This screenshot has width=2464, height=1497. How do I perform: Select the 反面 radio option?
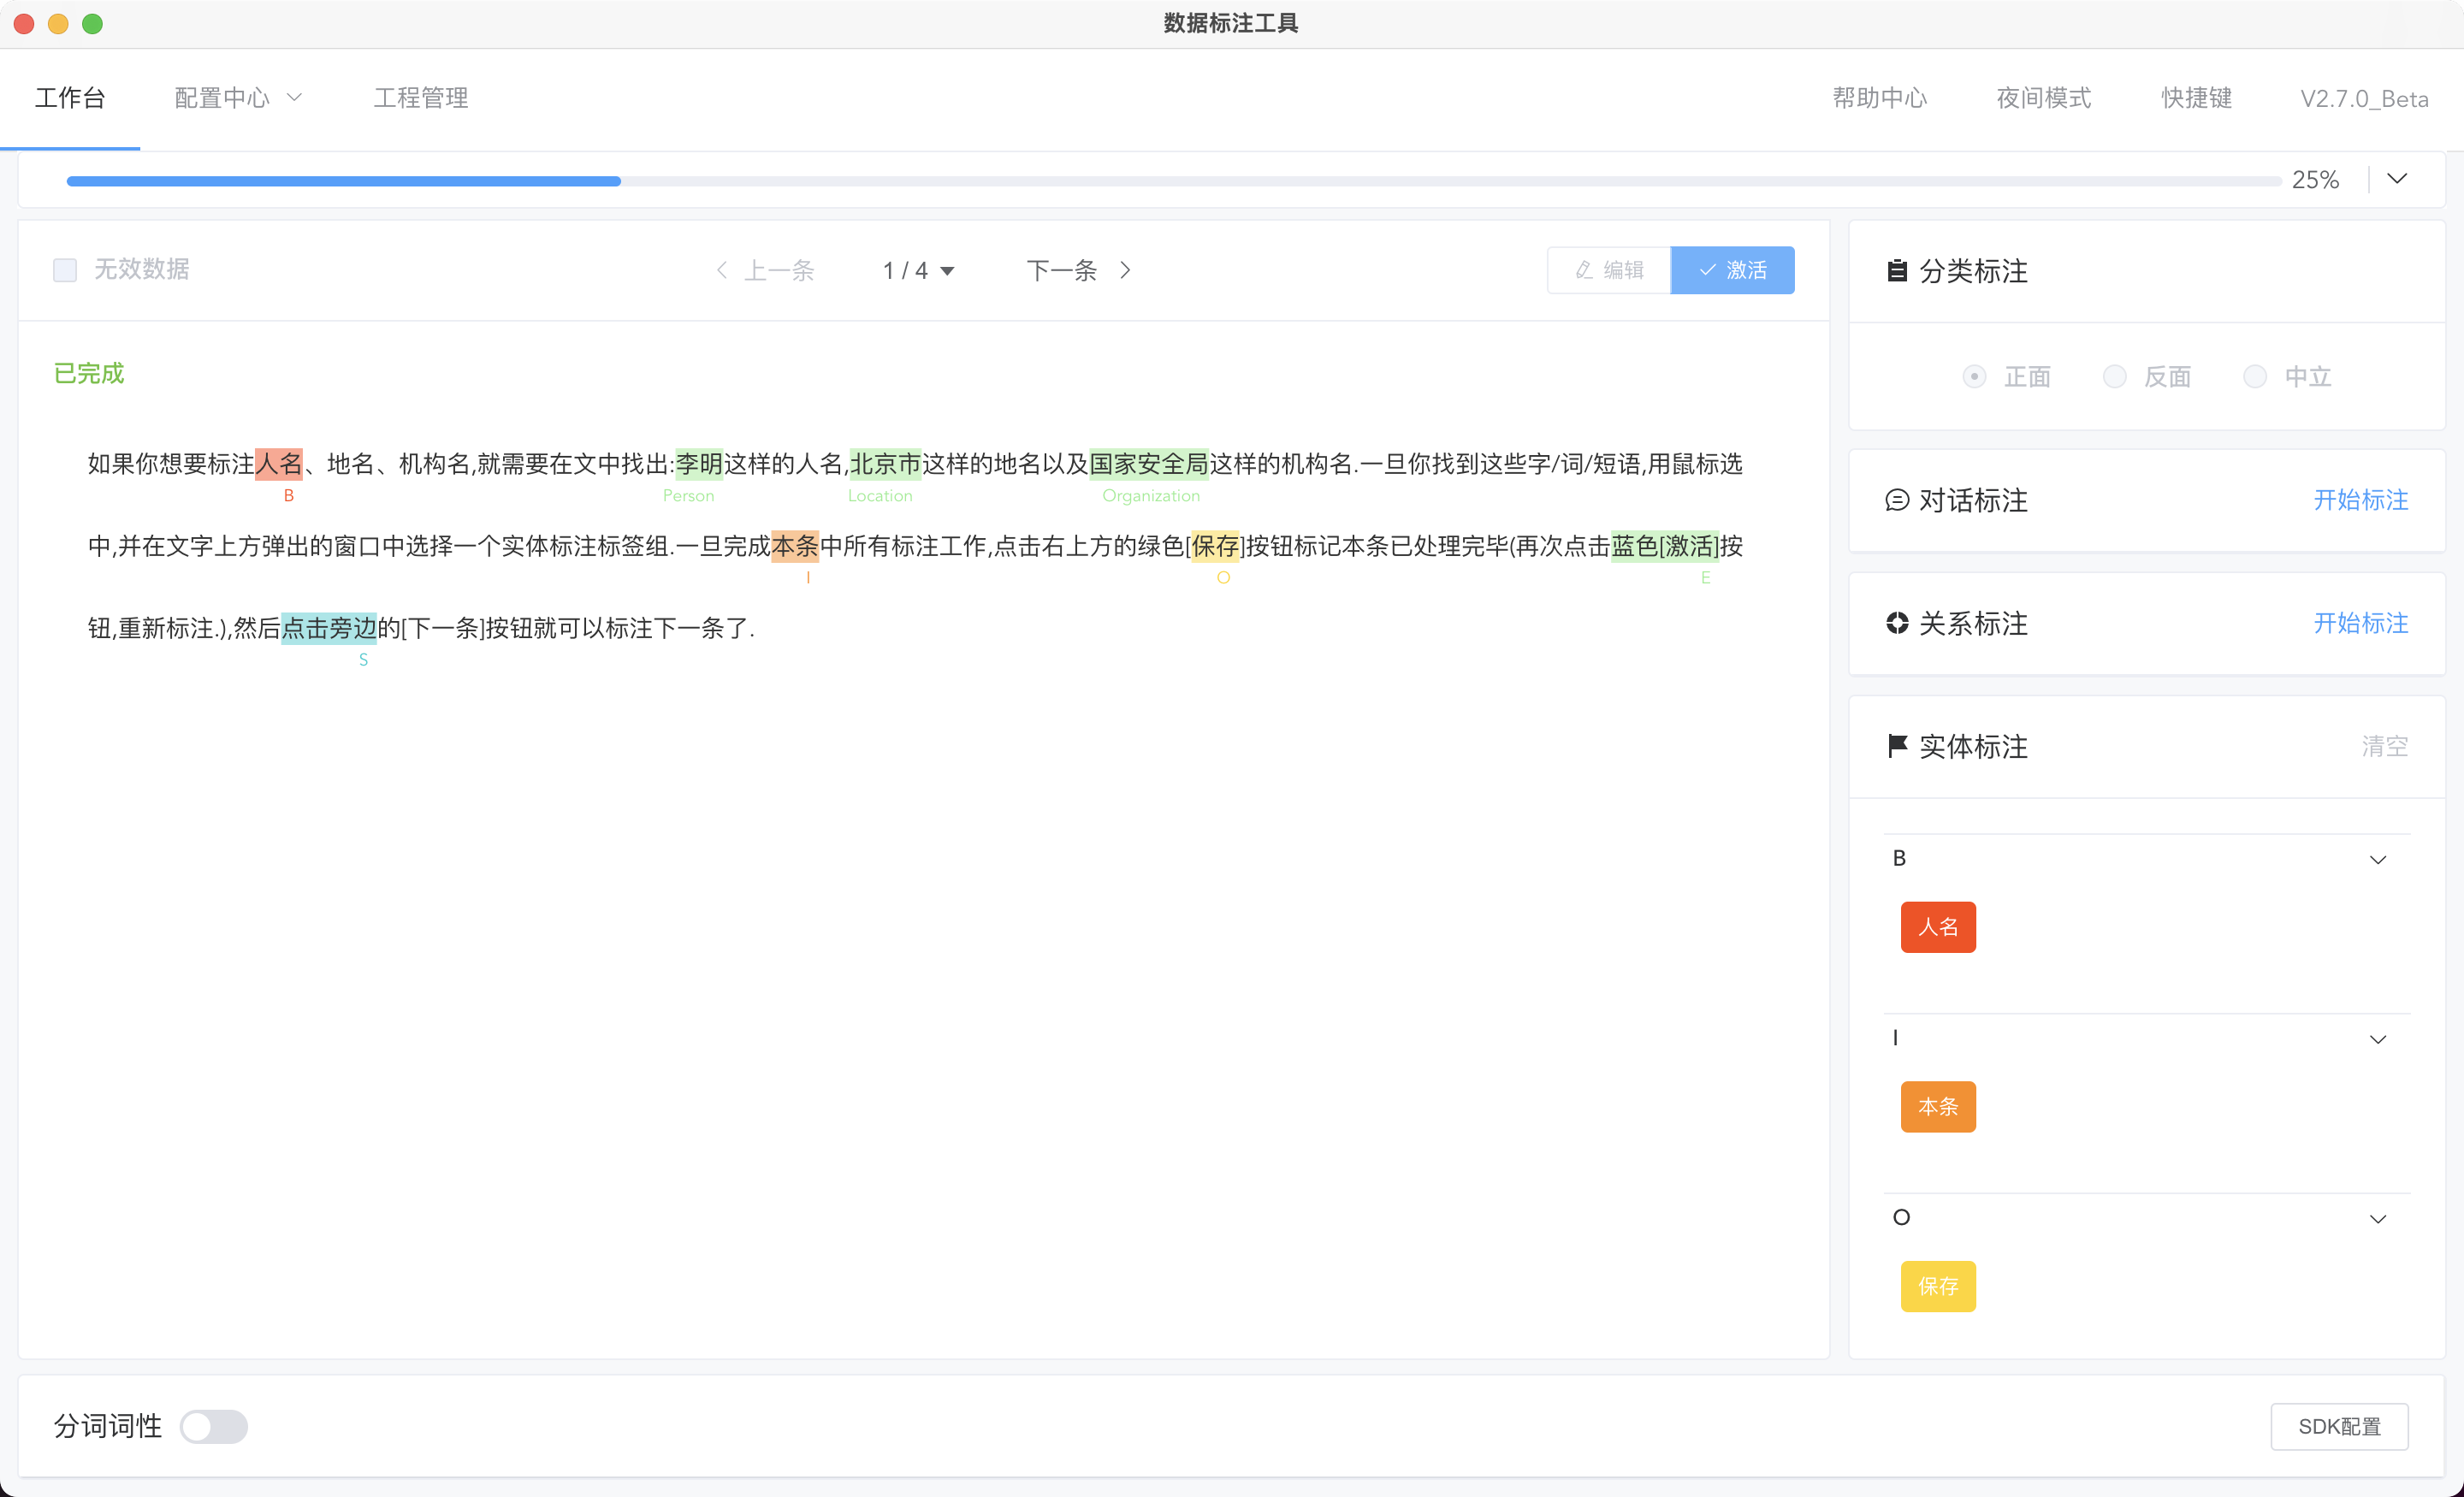(2114, 377)
